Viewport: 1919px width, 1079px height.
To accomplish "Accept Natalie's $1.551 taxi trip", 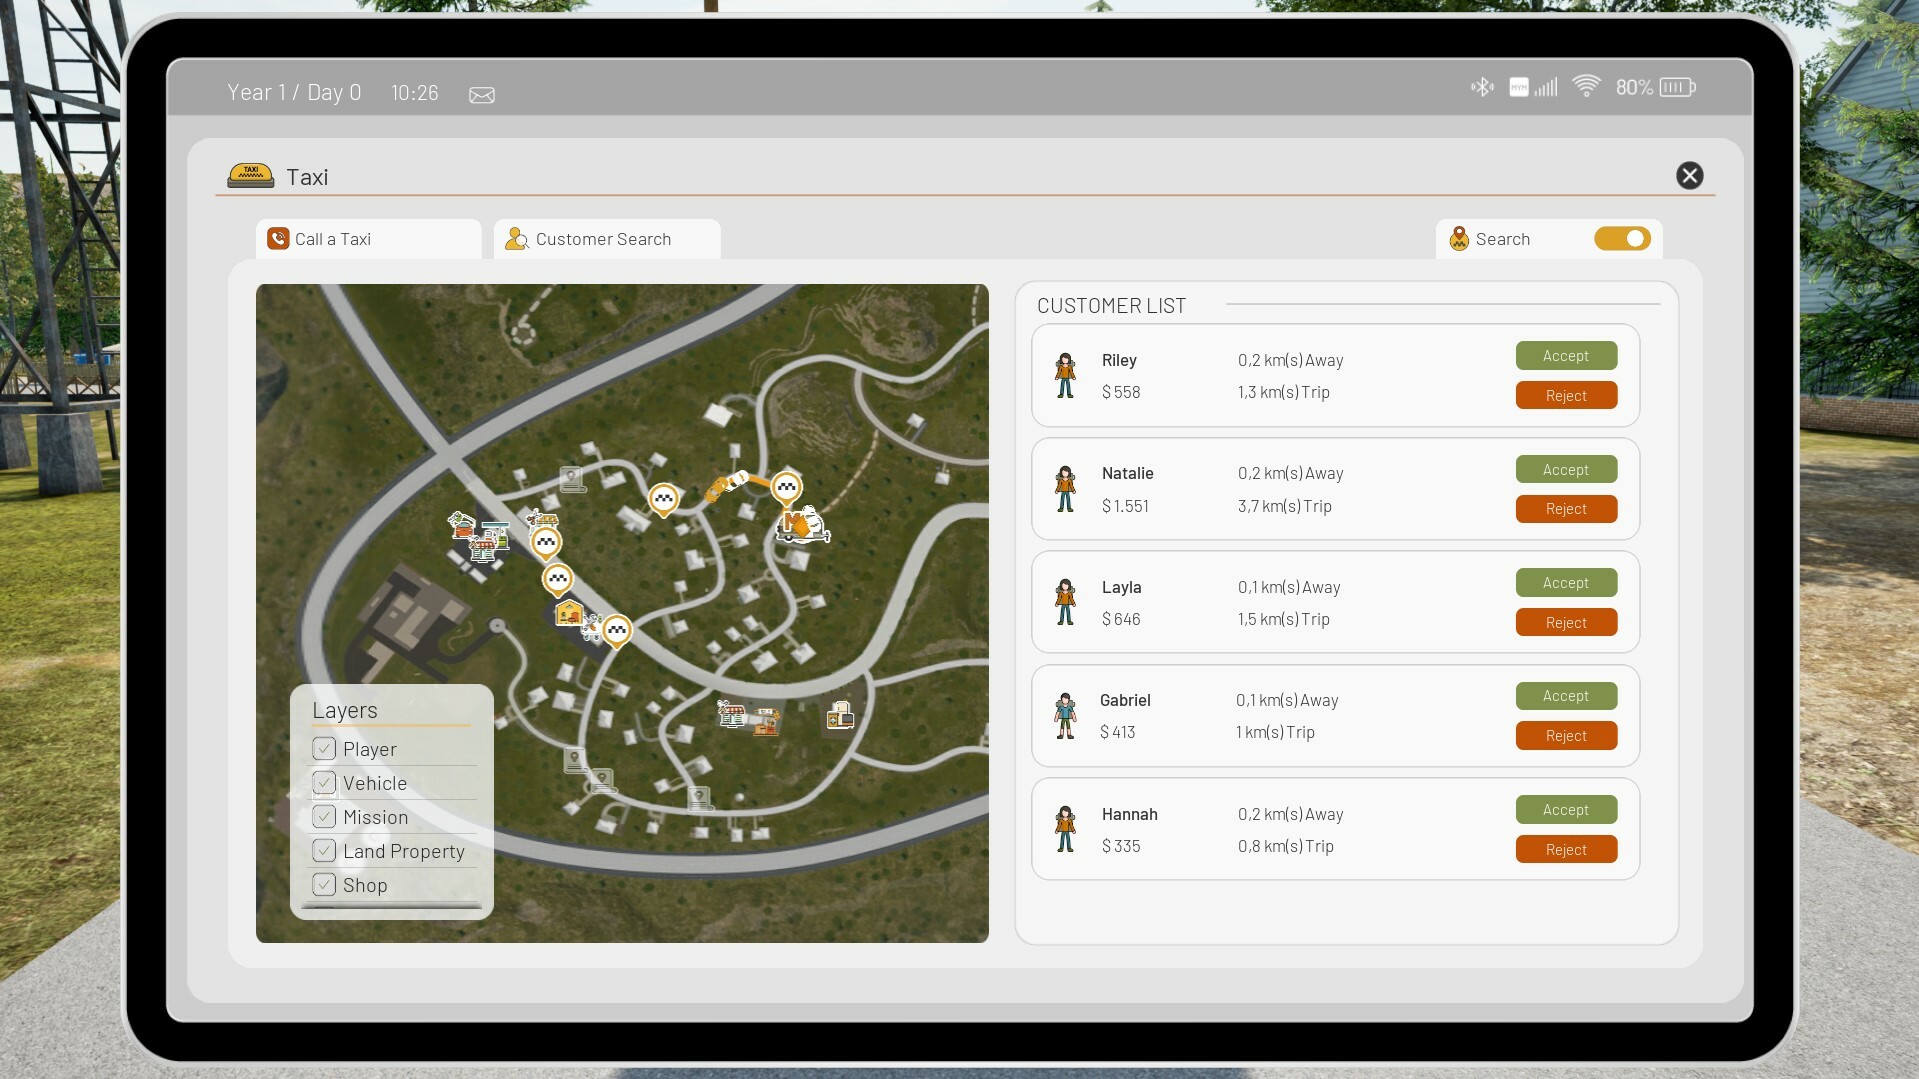I will (x=1565, y=469).
